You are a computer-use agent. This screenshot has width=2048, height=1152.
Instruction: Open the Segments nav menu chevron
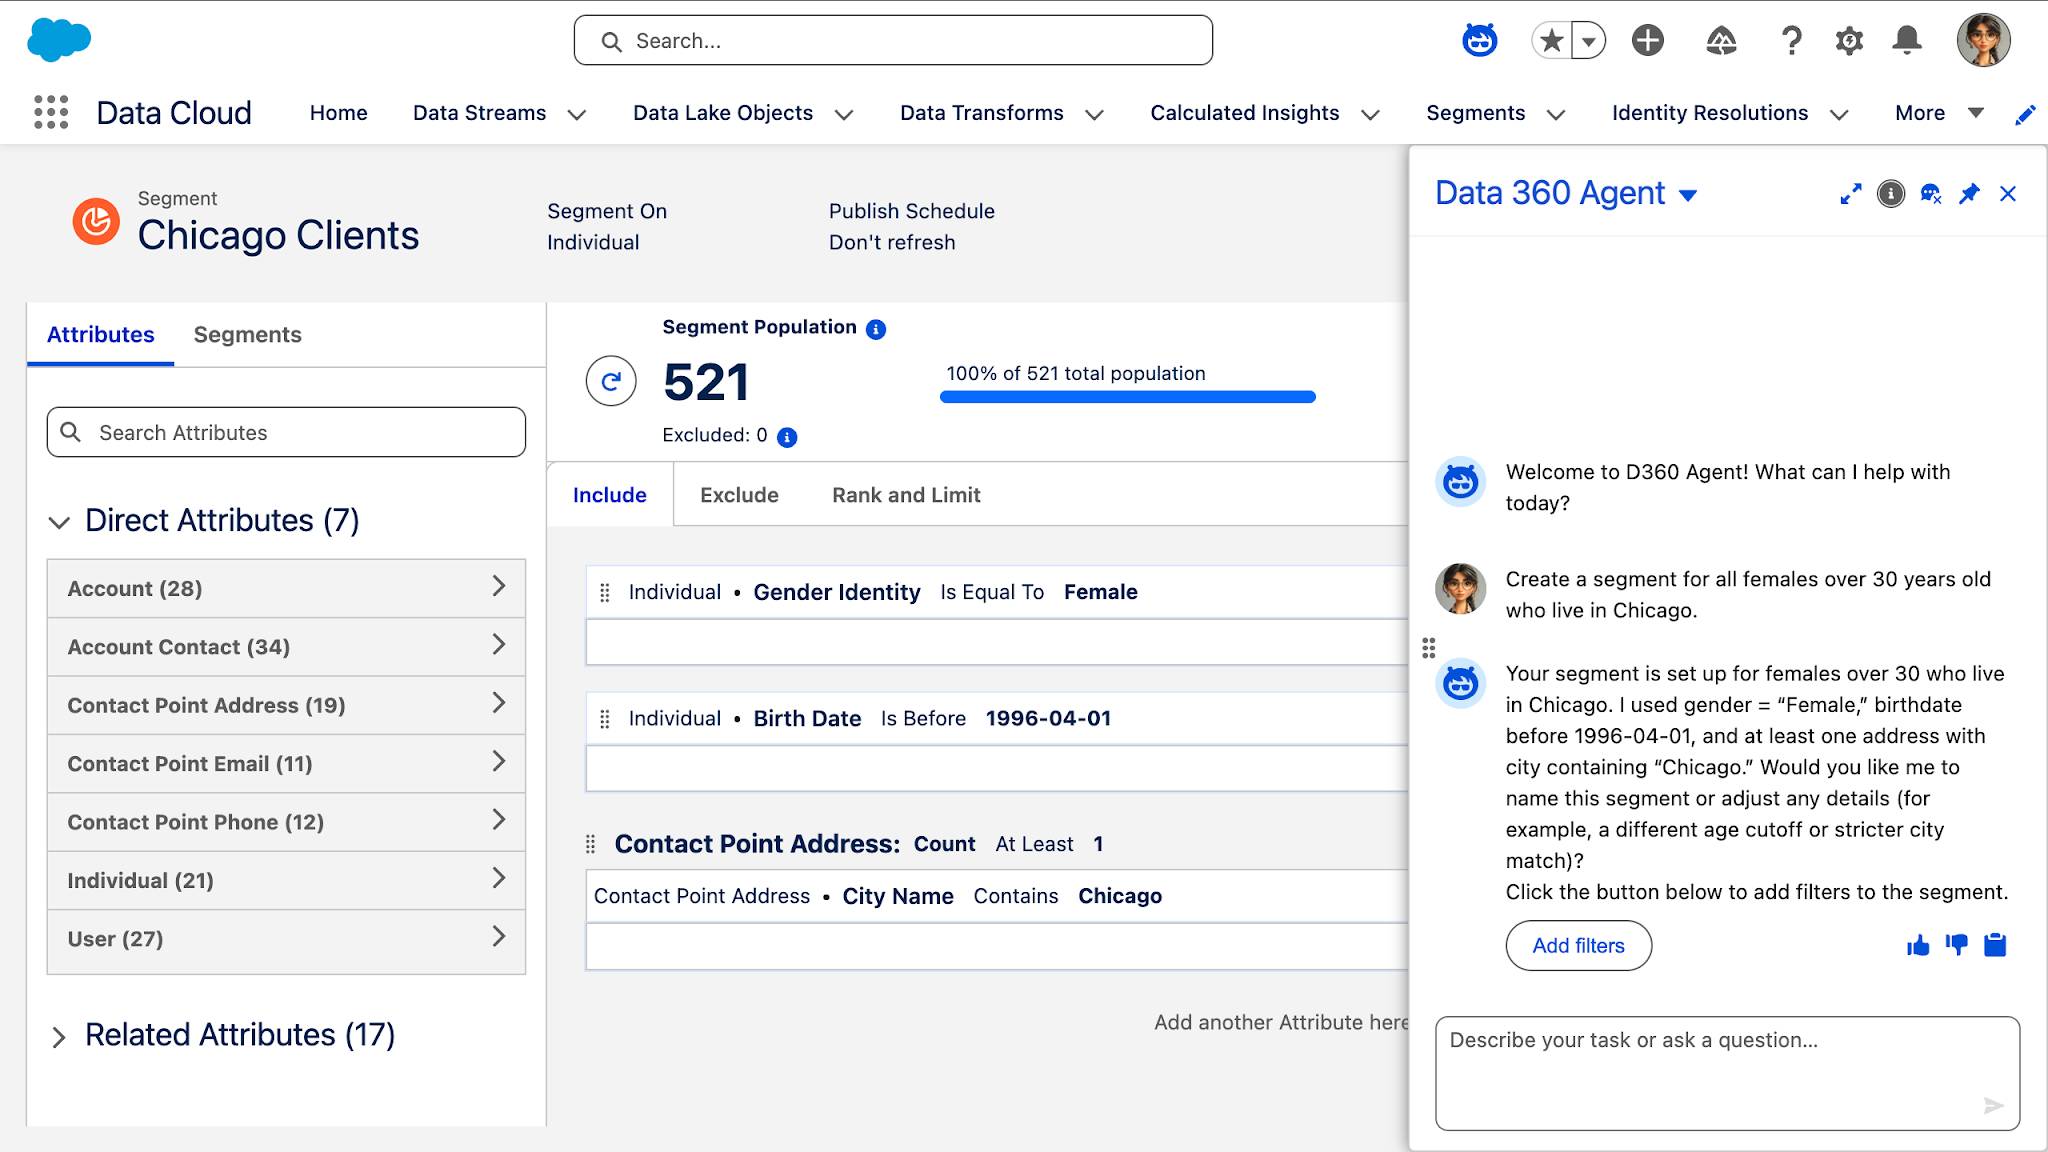click(1555, 115)
